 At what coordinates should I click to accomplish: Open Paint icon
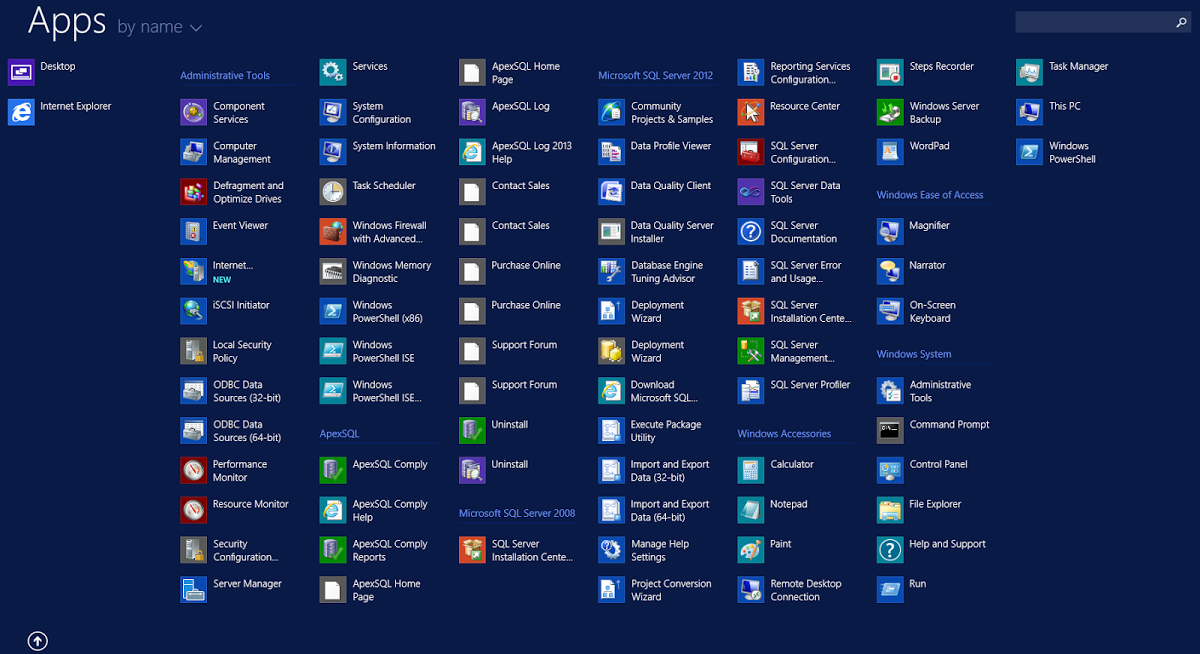[751, 551]
